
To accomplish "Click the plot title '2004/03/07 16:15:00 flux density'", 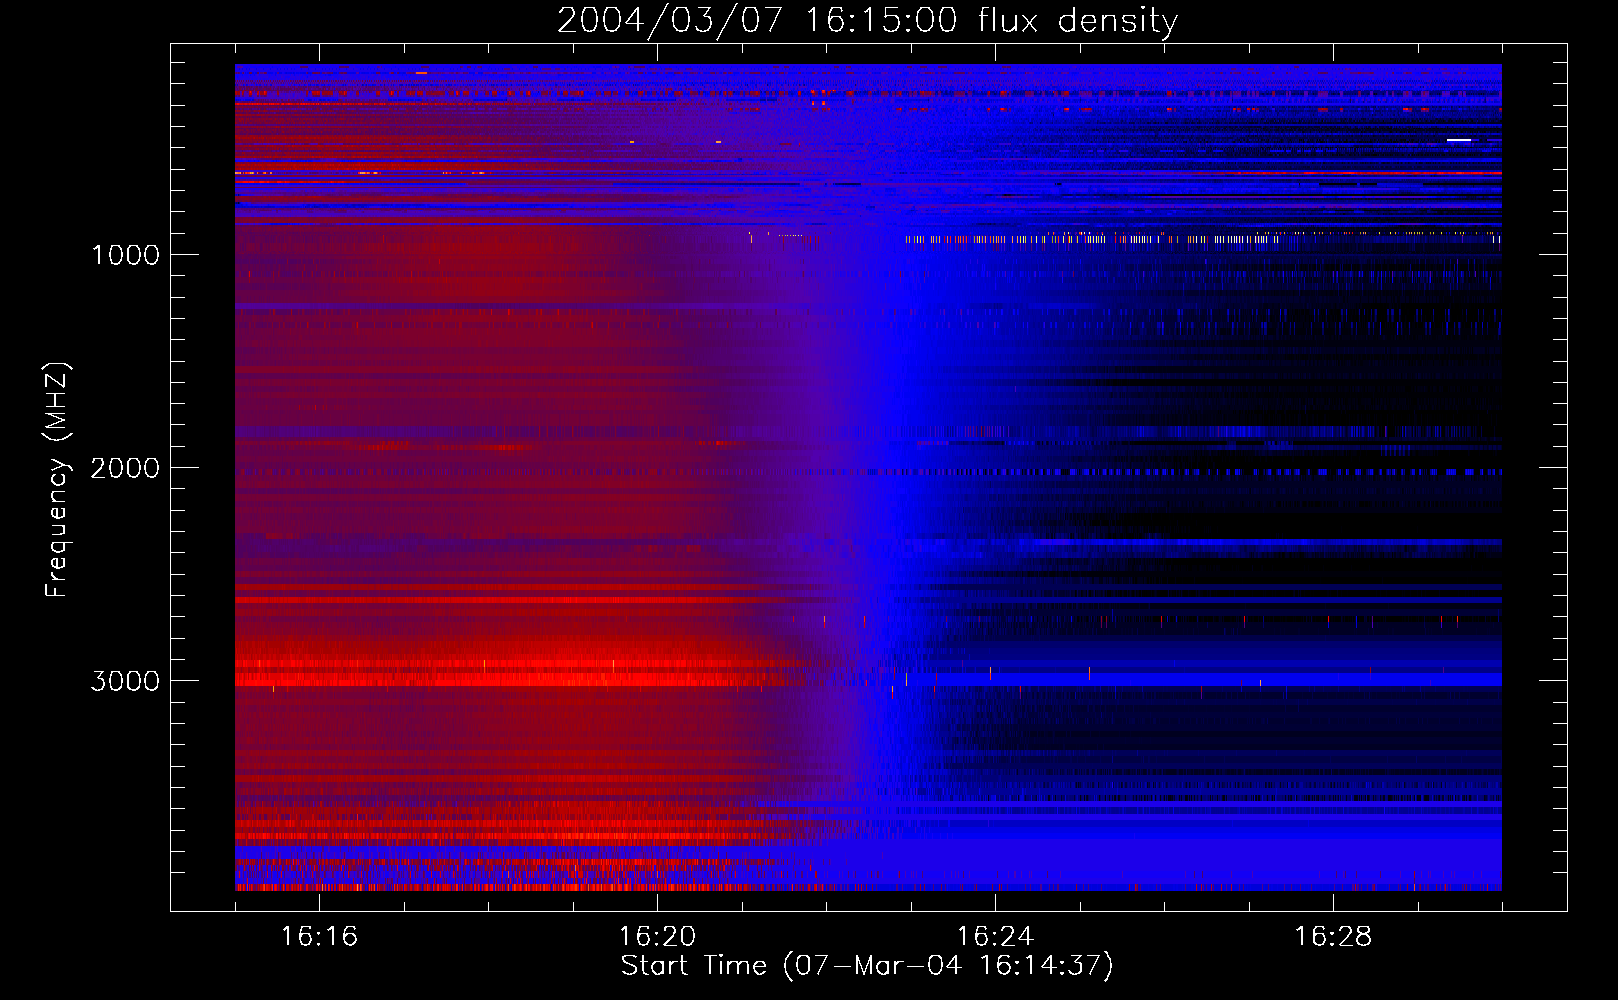I will [867, 20].
